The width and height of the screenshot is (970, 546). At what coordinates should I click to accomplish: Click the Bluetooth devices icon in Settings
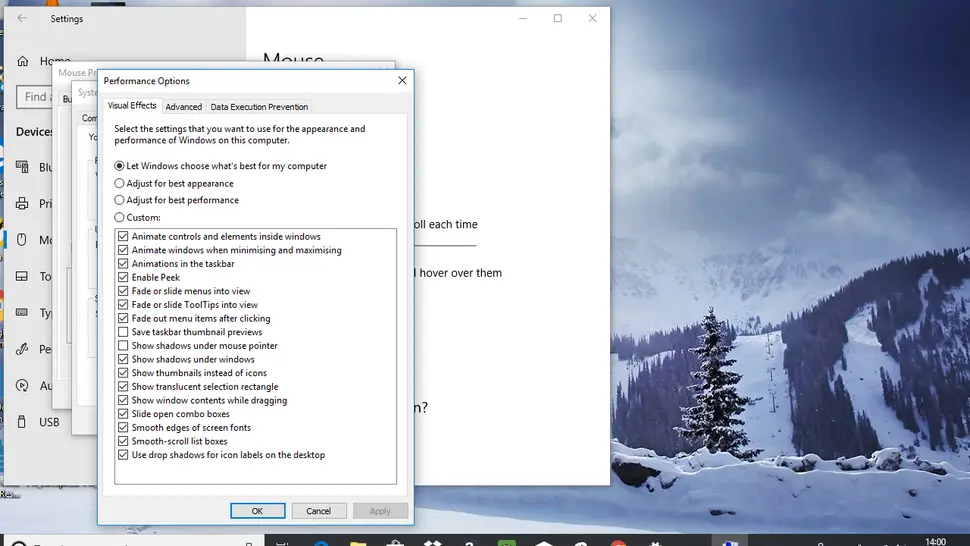click(22, 167)
